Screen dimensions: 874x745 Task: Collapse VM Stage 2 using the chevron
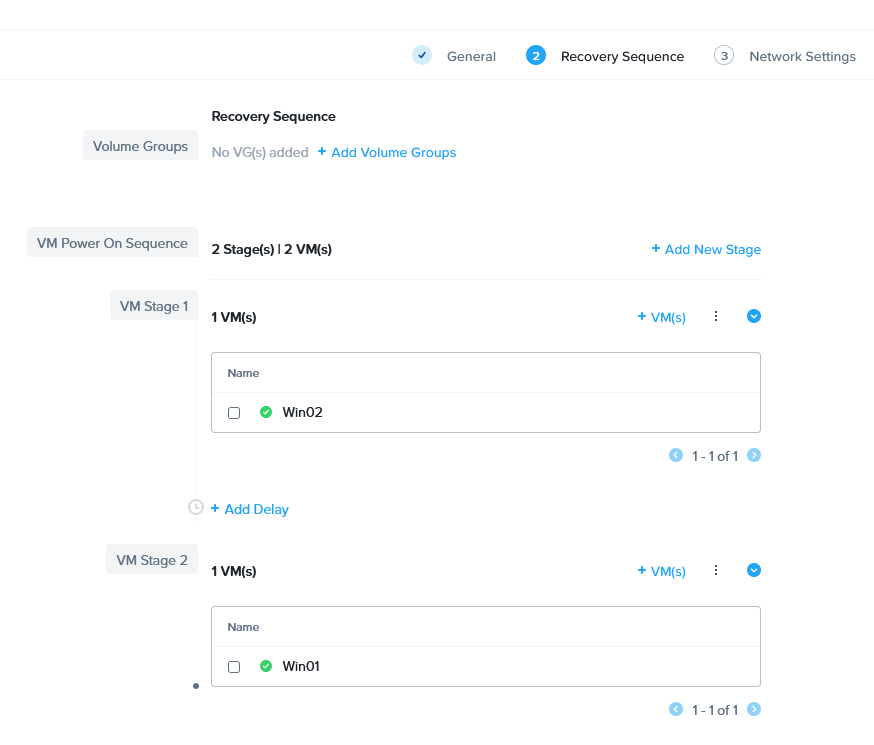click(754, 570)
